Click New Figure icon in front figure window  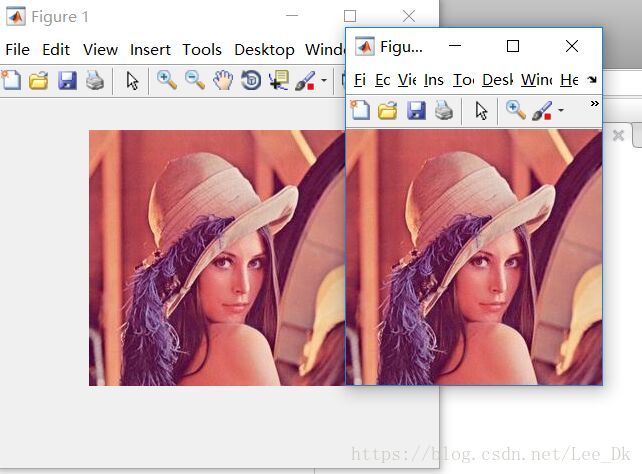(360, 110)
